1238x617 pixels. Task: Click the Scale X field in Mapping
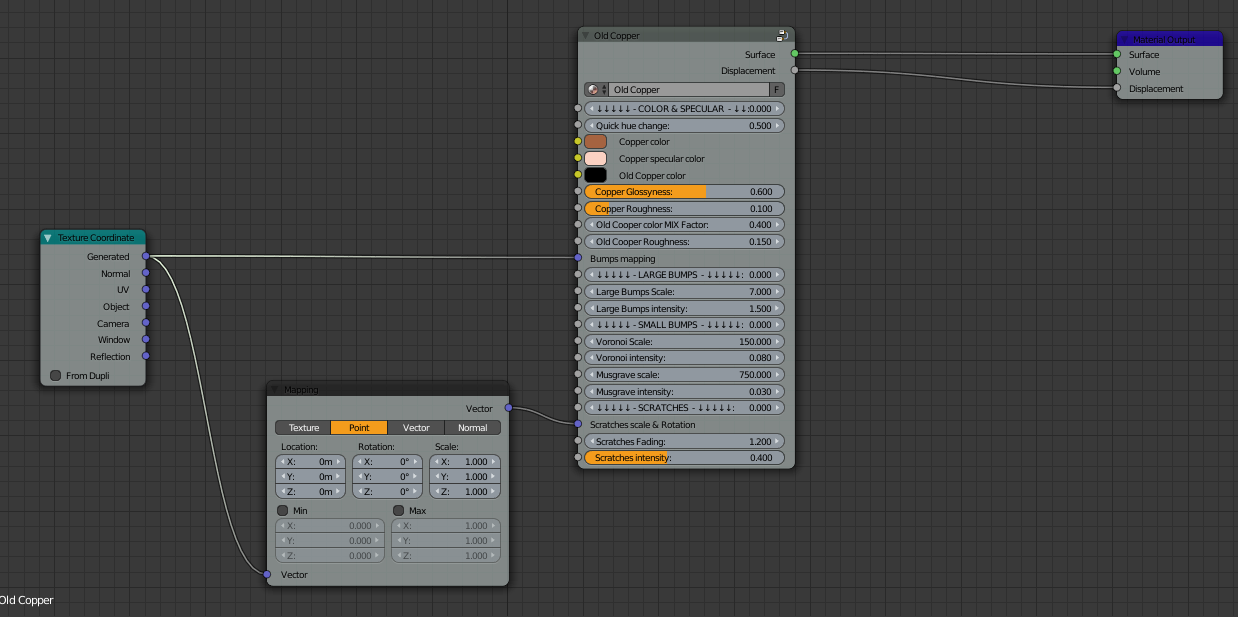pyautogui.click(x=465, y=462)
